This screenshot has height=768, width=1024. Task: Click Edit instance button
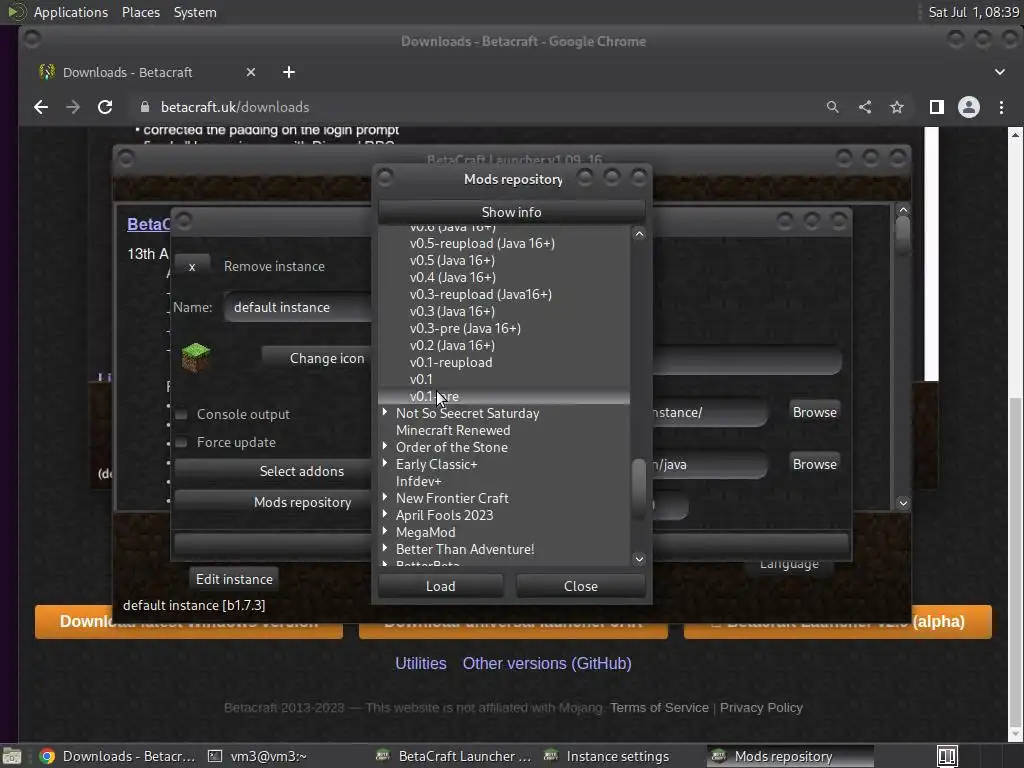pos(234,579)
